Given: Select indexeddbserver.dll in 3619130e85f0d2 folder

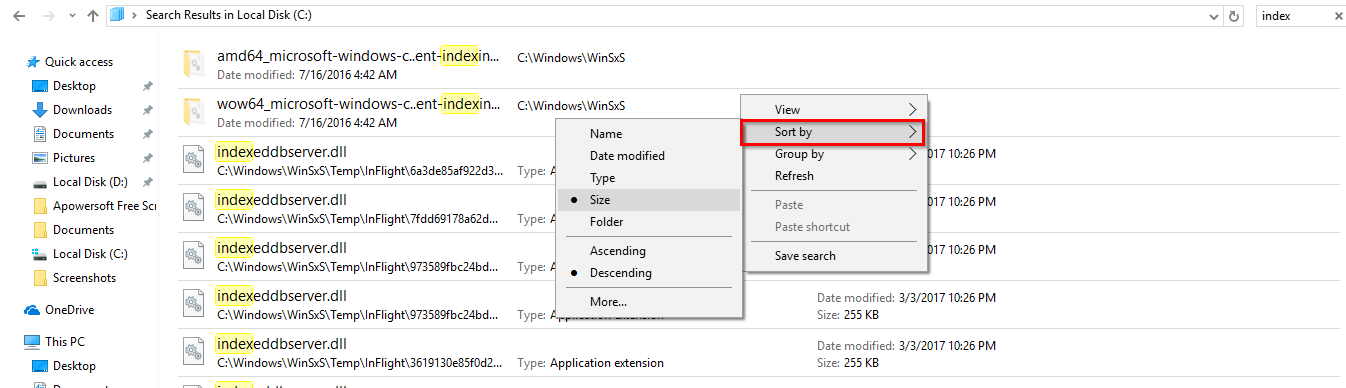Looking at the screenshot, I should (281, 344).
